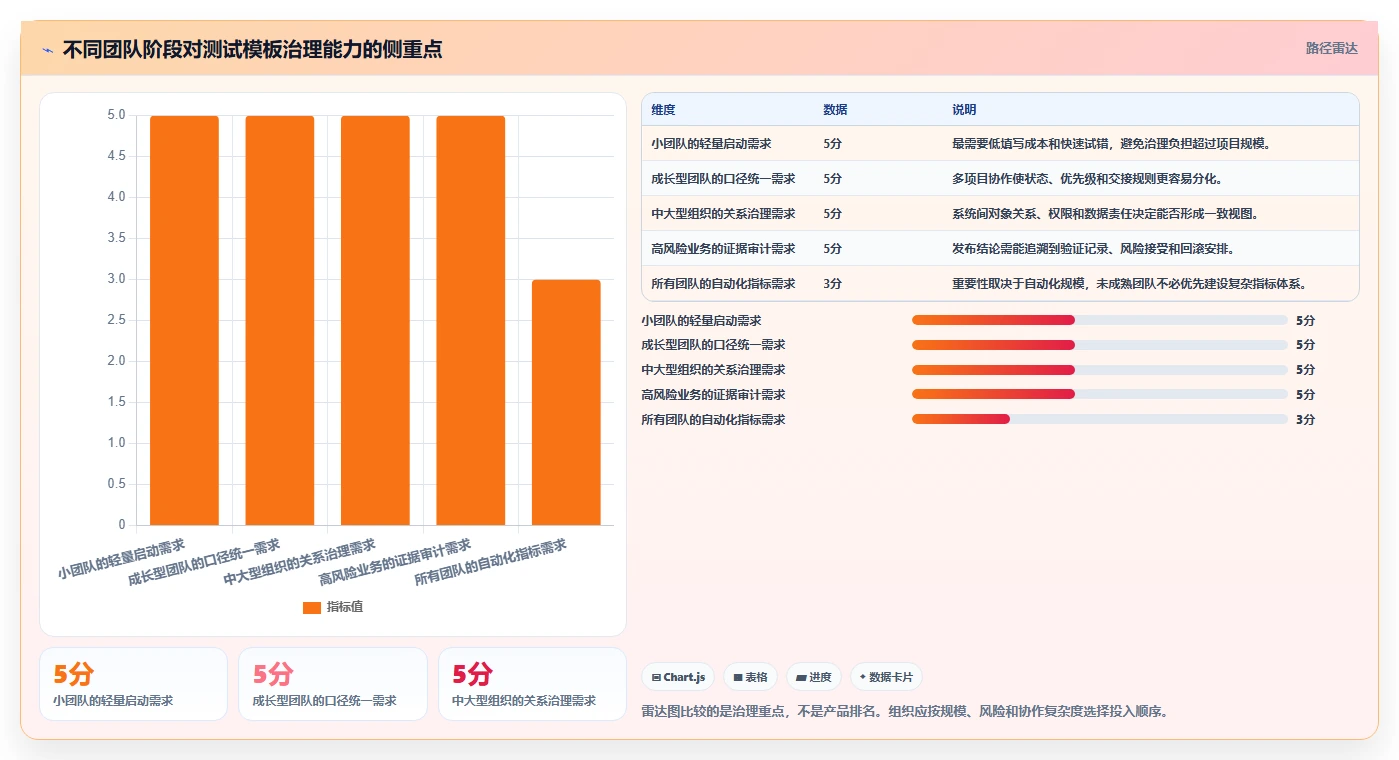Viewport: 1399px width, 760px height.
Task: Click the description starting 重要性取决于自动化规模
Action: coord(1129,284)
